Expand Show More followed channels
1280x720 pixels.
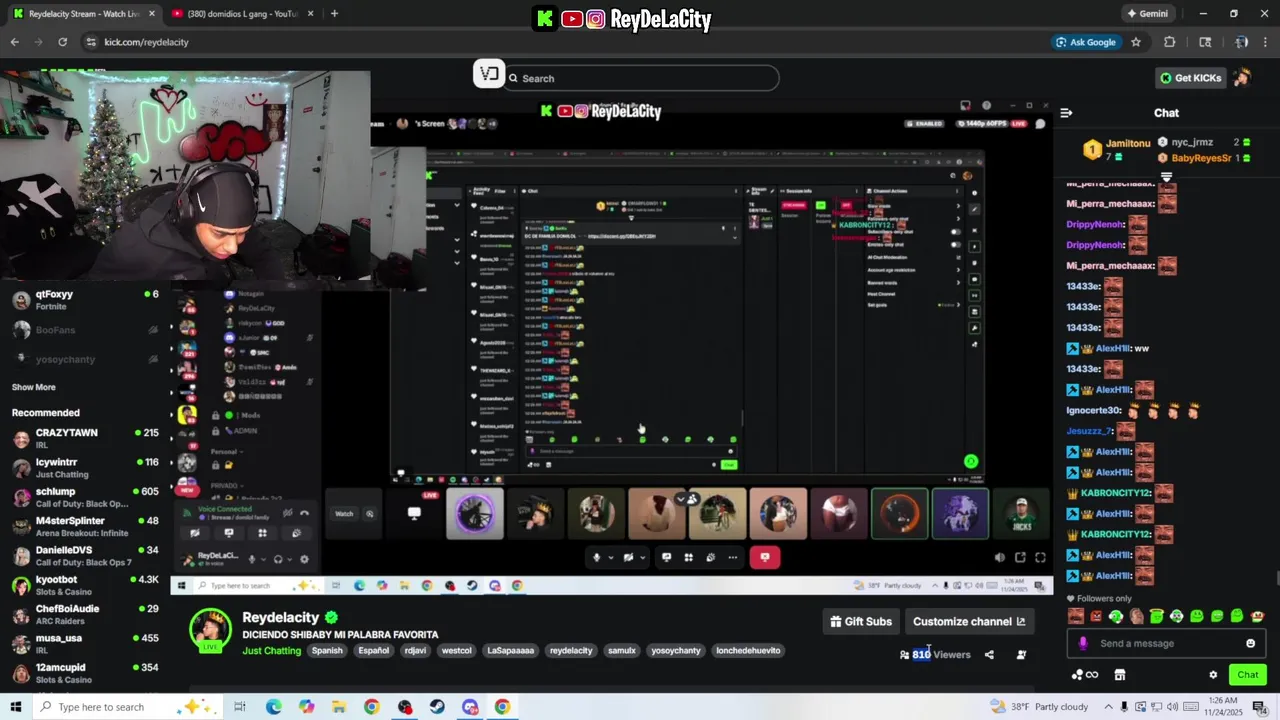(34, 387)
